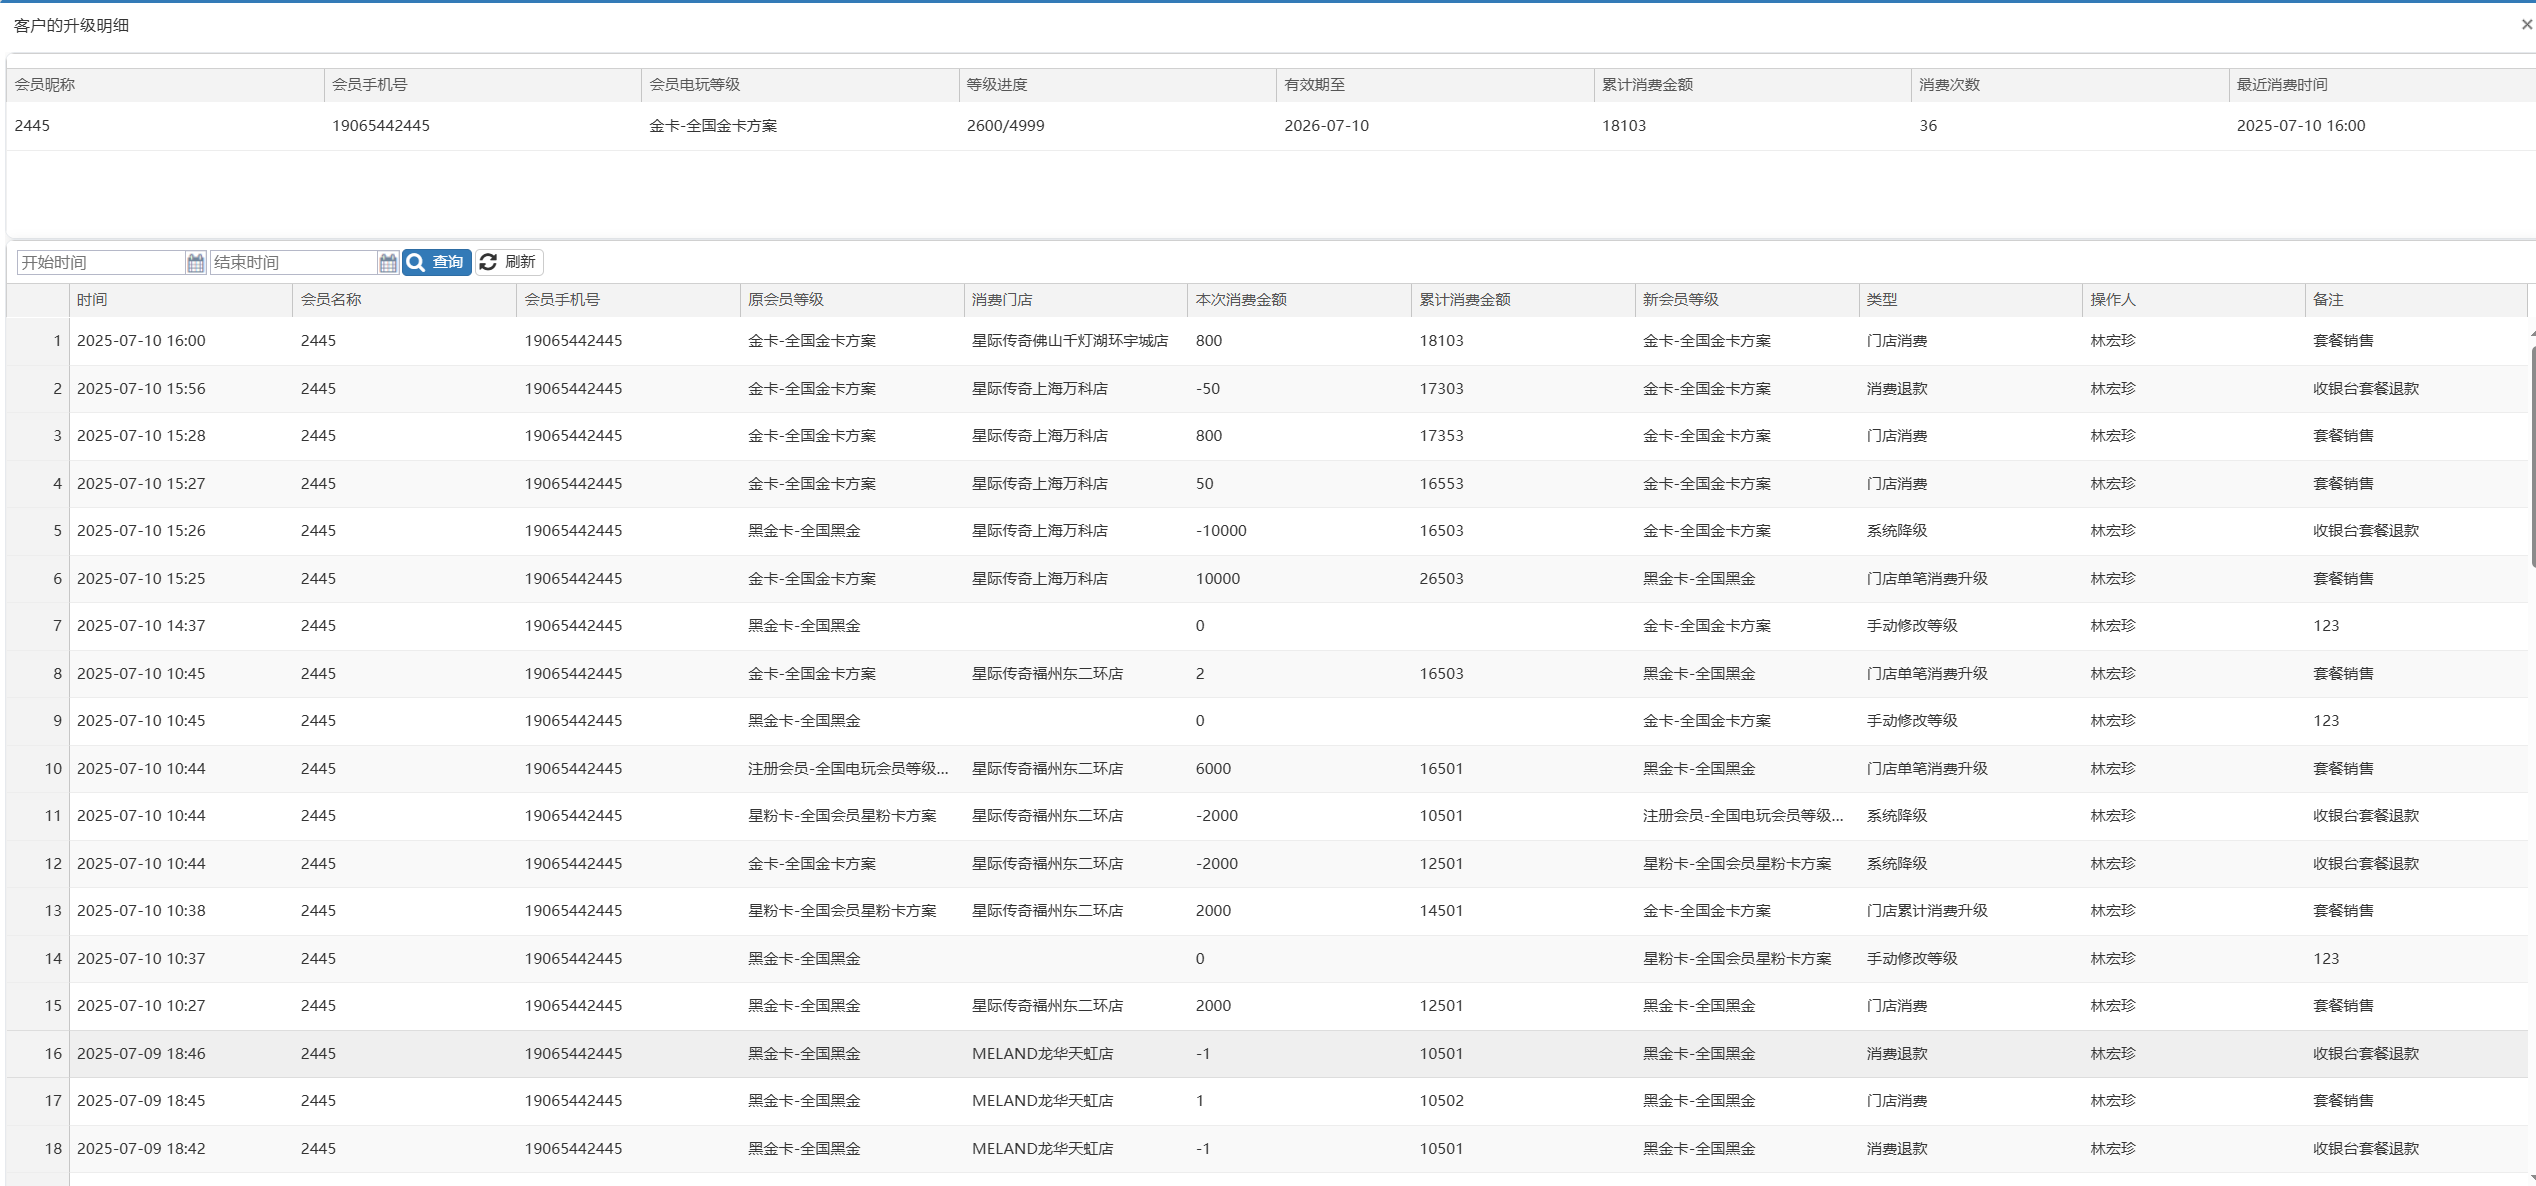The image size is (2536, 1186).
Task: Select row 5 with -10000 amount
Action: point(1221,531)
